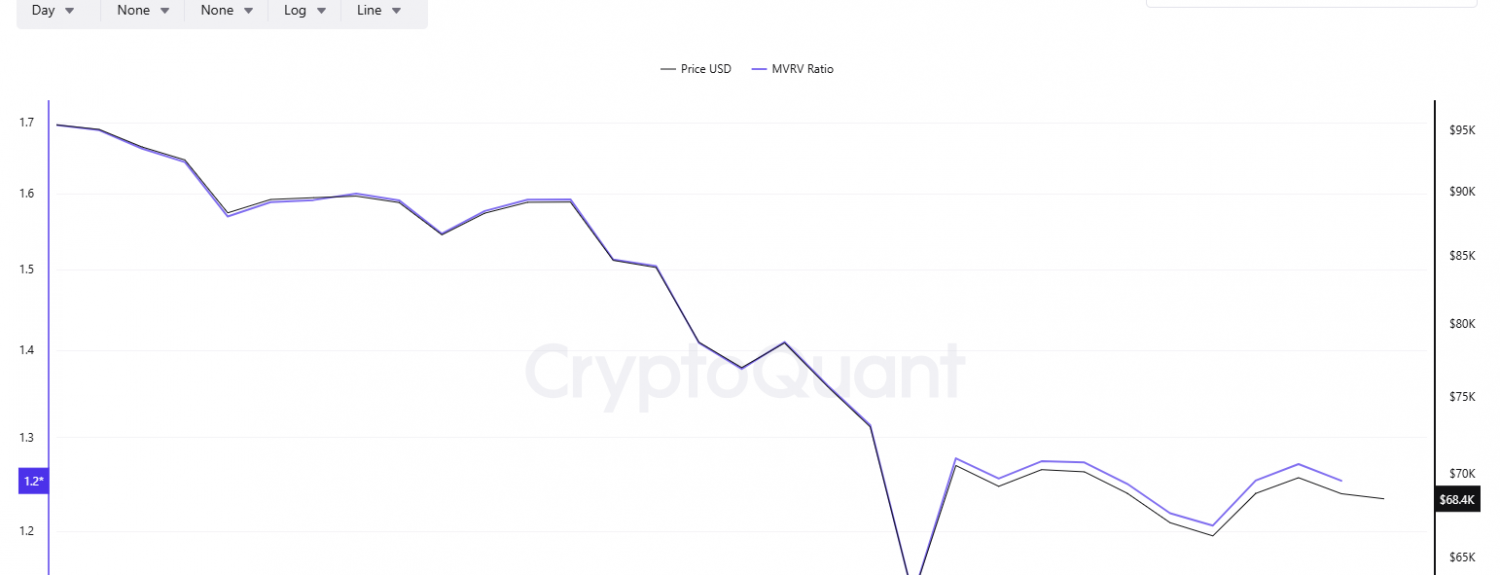
Task: Click the $85K price axis label
Action: [x=1462, y=256]
